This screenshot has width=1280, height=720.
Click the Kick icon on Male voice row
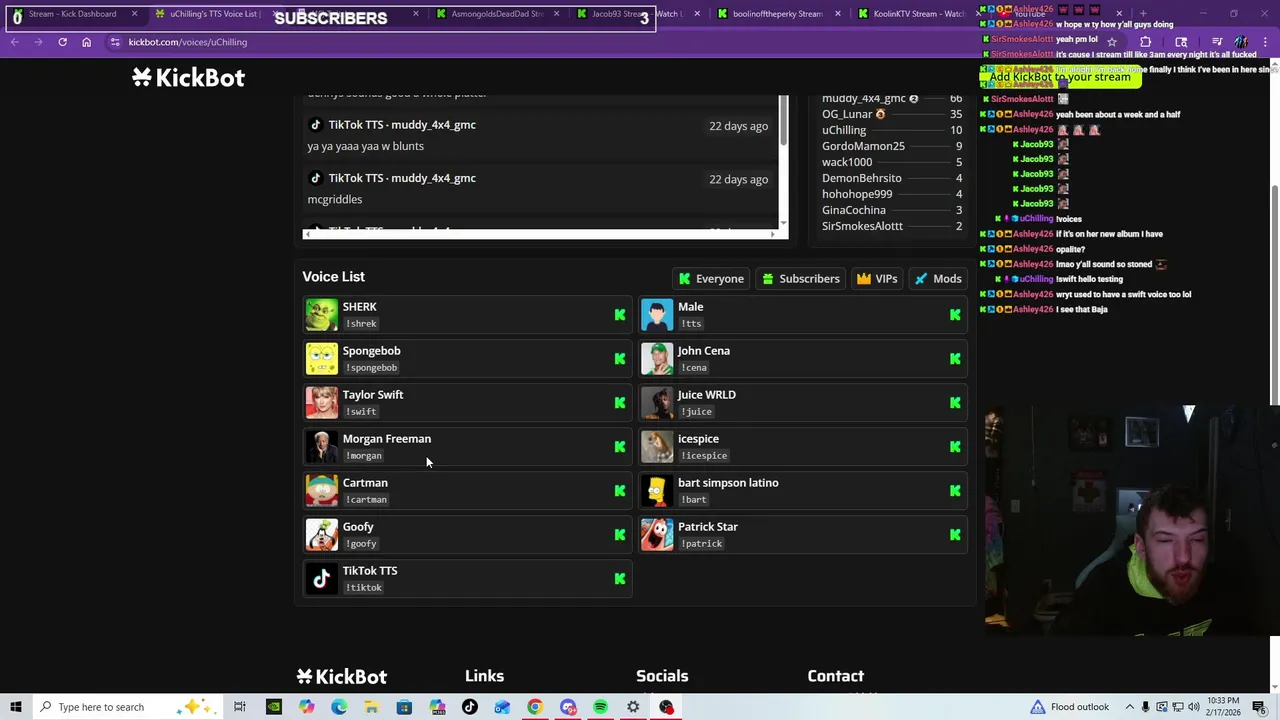[x=955, y=315]
